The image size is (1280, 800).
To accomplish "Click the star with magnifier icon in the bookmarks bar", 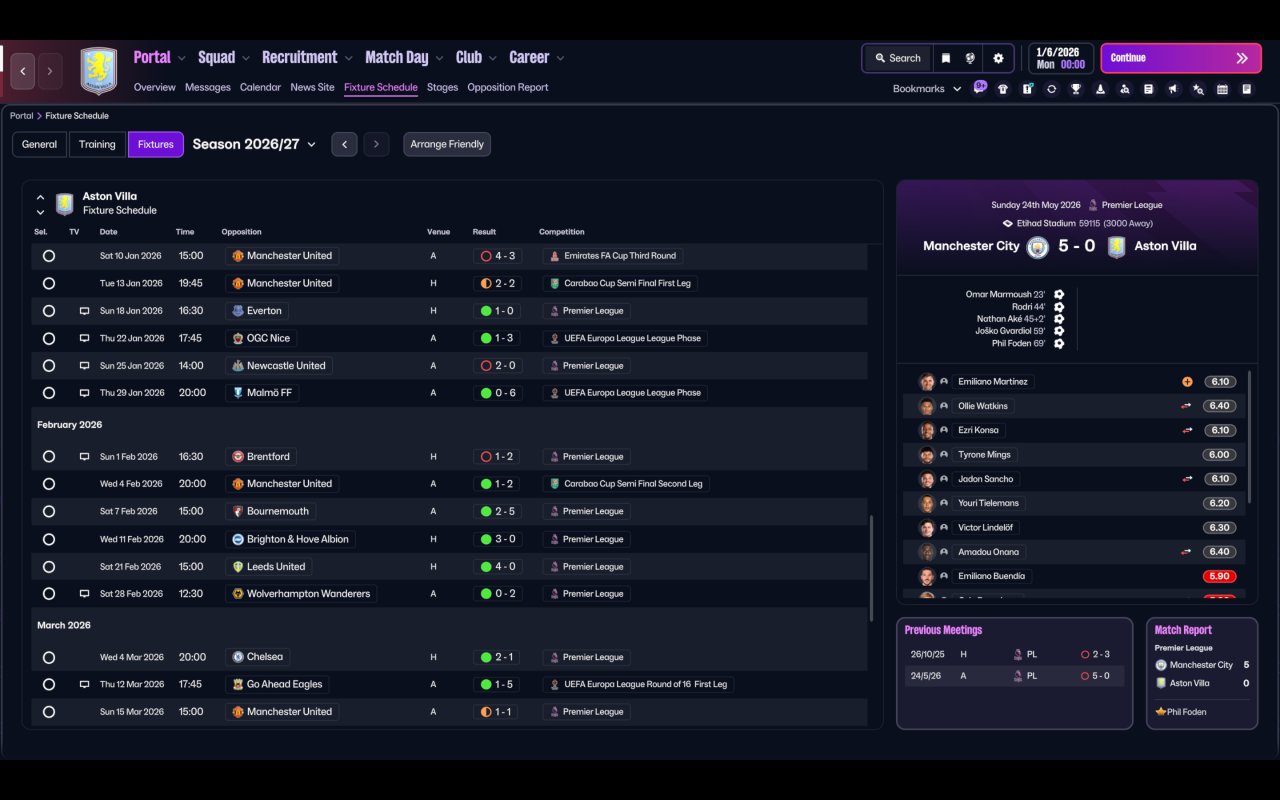I will 1198,89.
